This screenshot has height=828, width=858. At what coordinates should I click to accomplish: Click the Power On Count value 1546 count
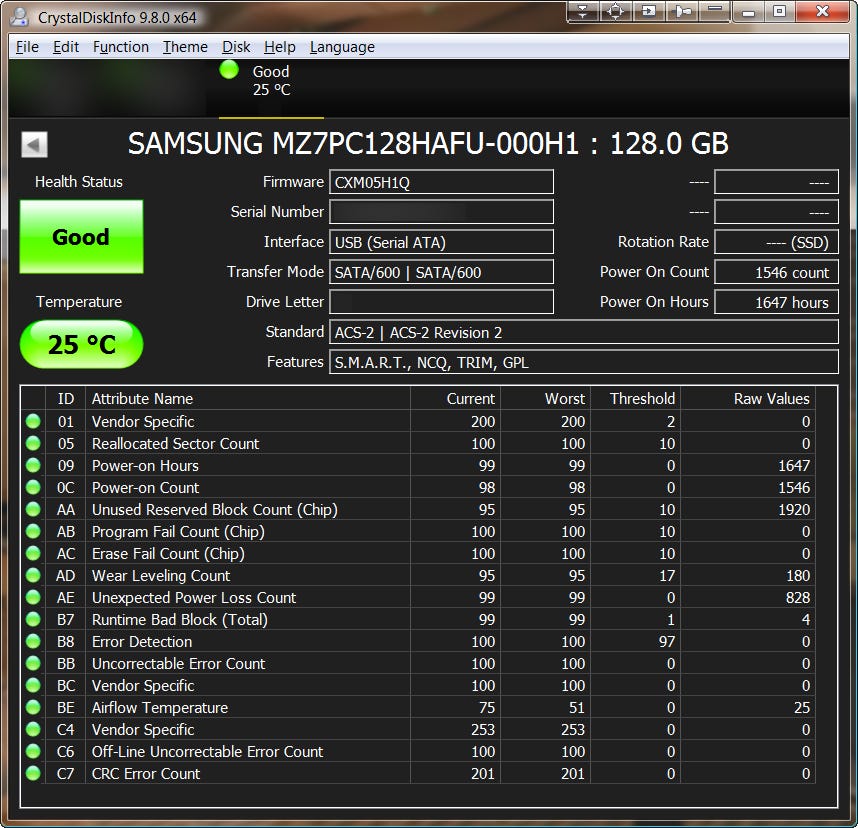[x=776, y=272]
